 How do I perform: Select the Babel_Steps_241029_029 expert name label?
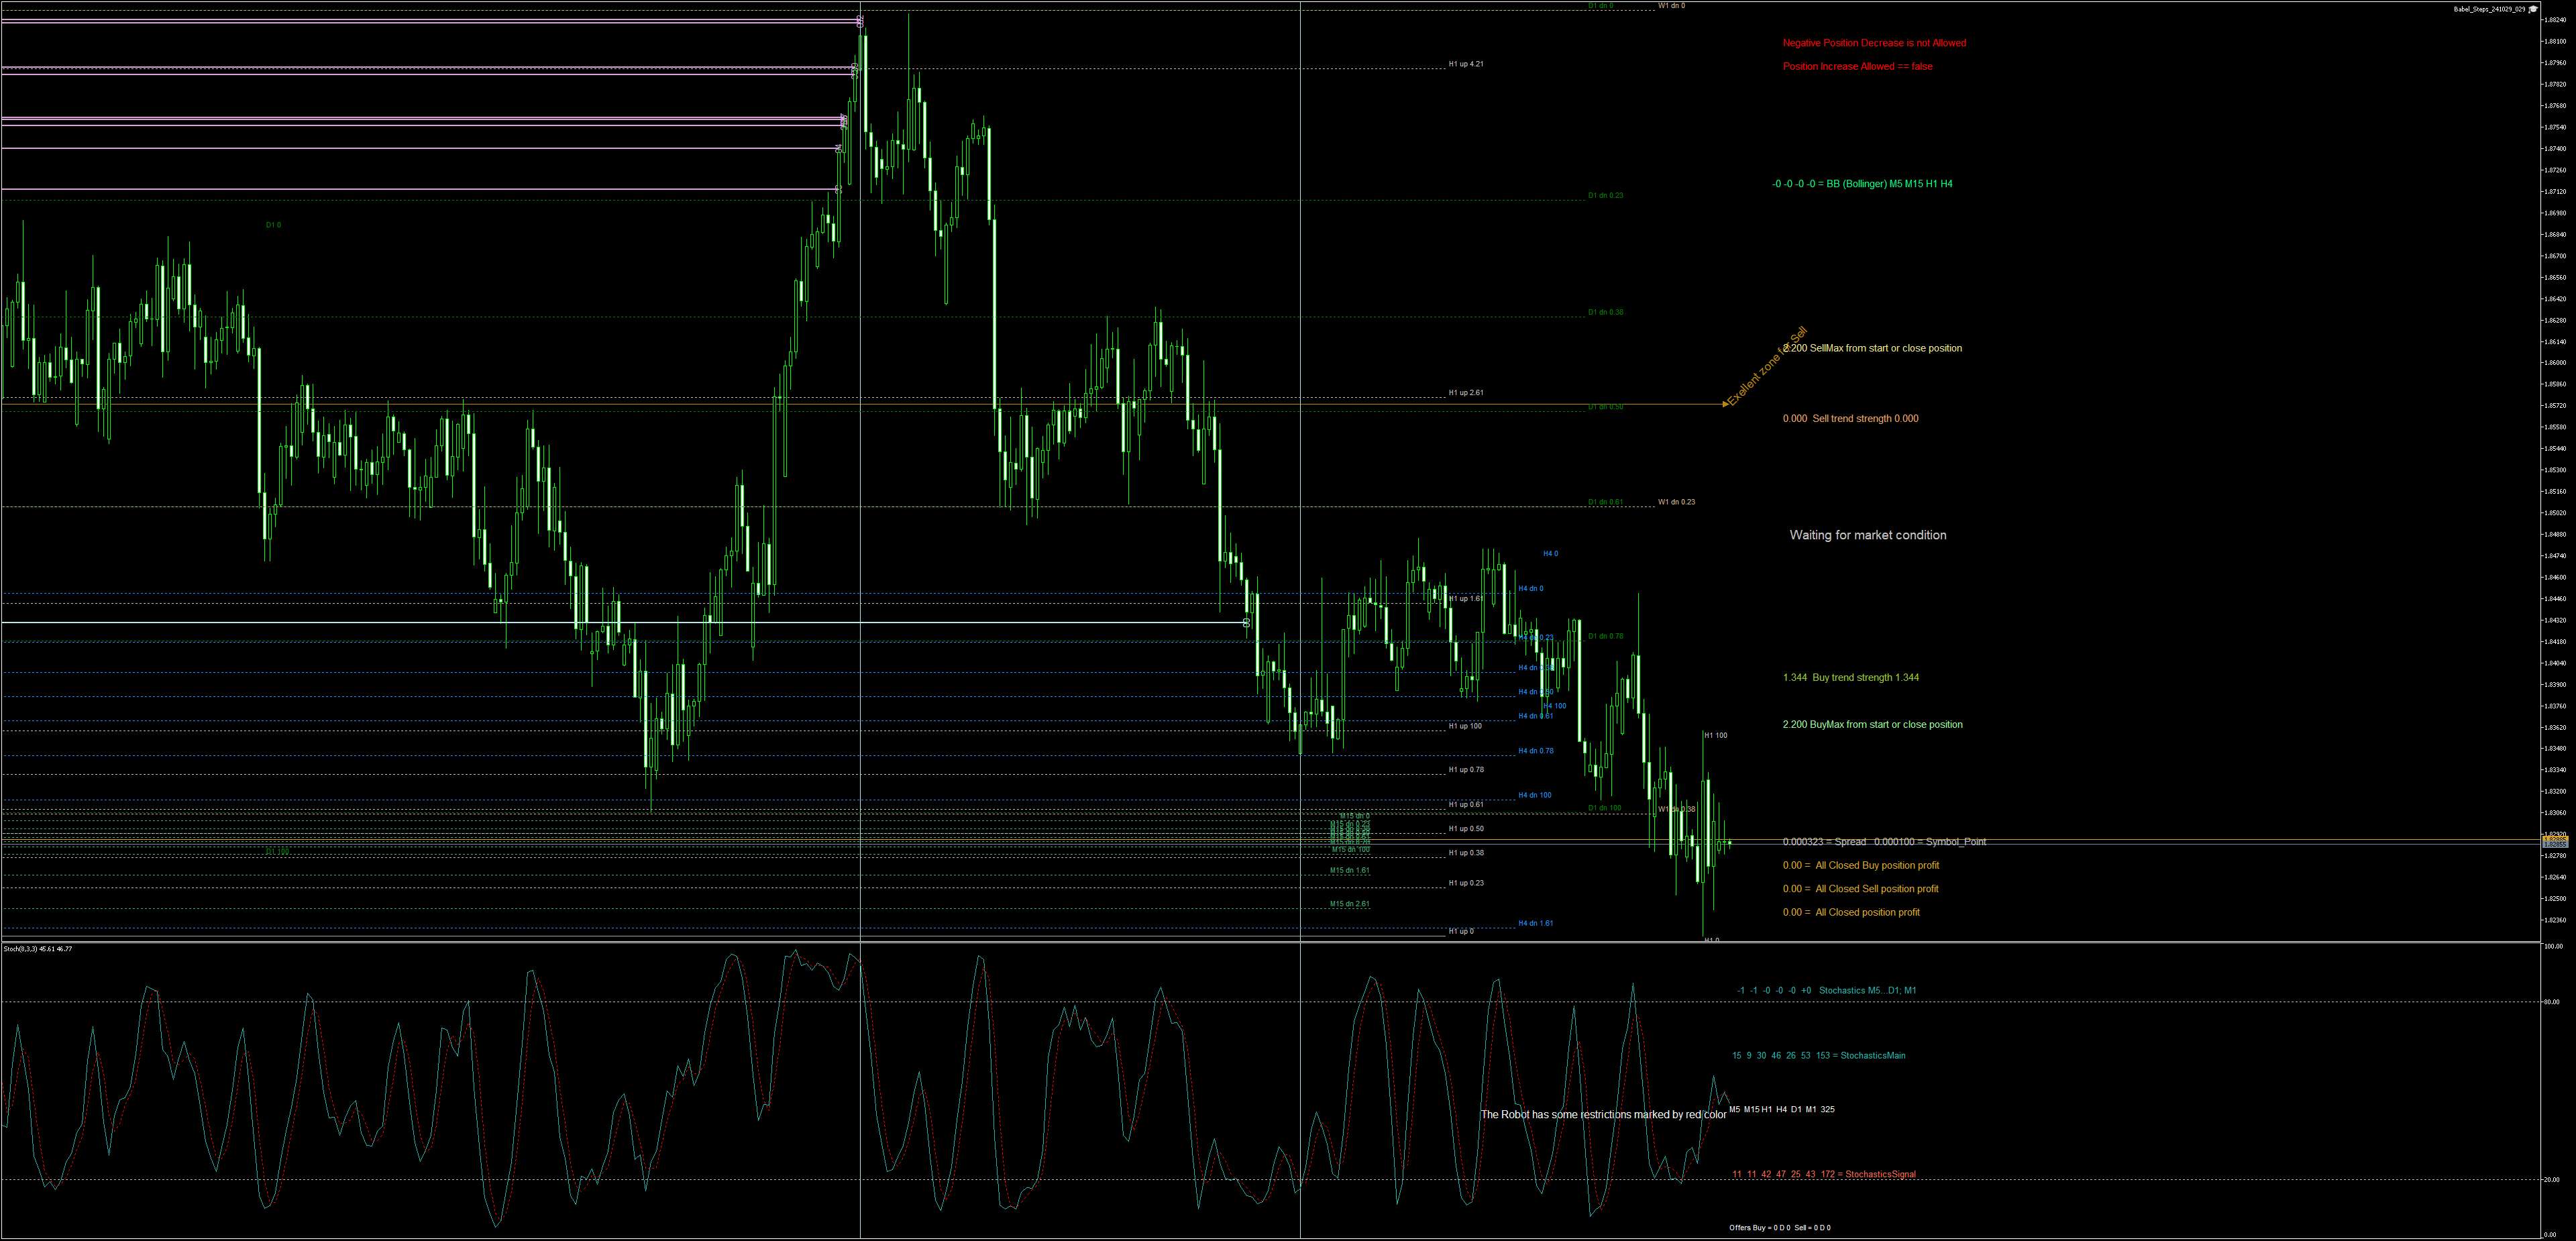2489,9
